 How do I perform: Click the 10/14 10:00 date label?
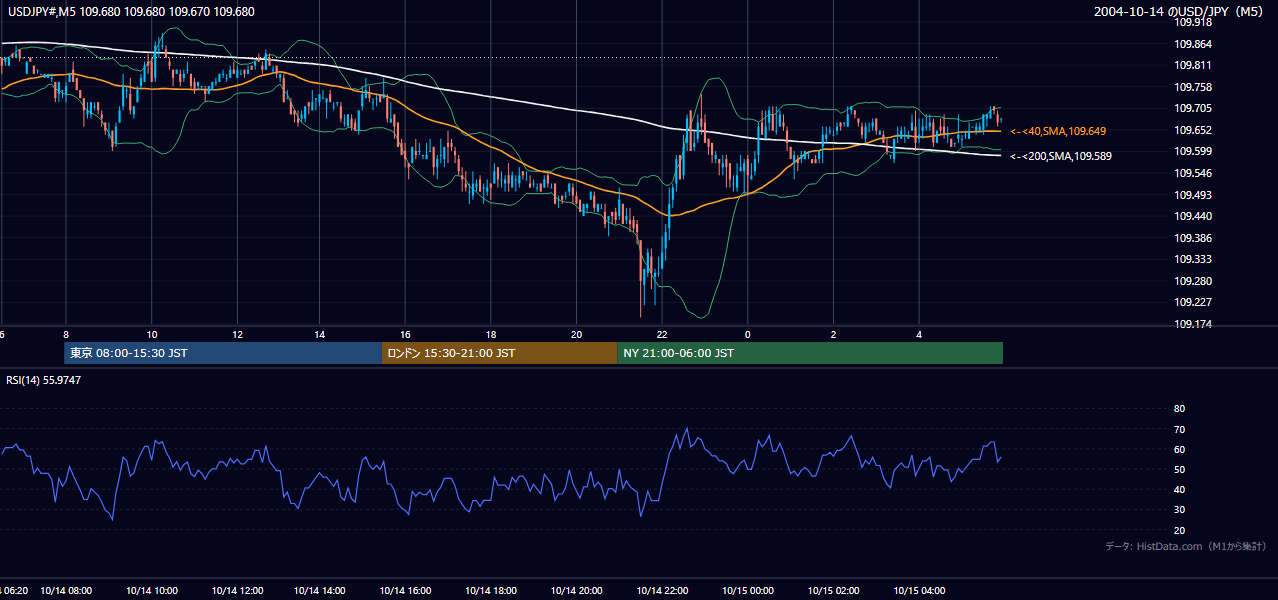point(152,591)
